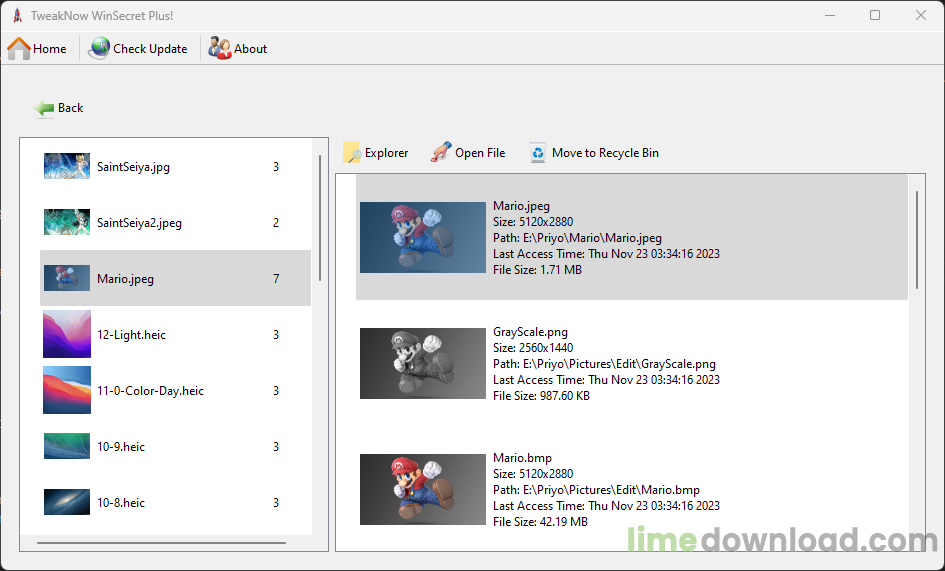Image resolution: width=945 pixels, height=571 pixels.
Task: Pick the 10-9.heic entry
Action: pyautogui.click(x=120, y=447)
